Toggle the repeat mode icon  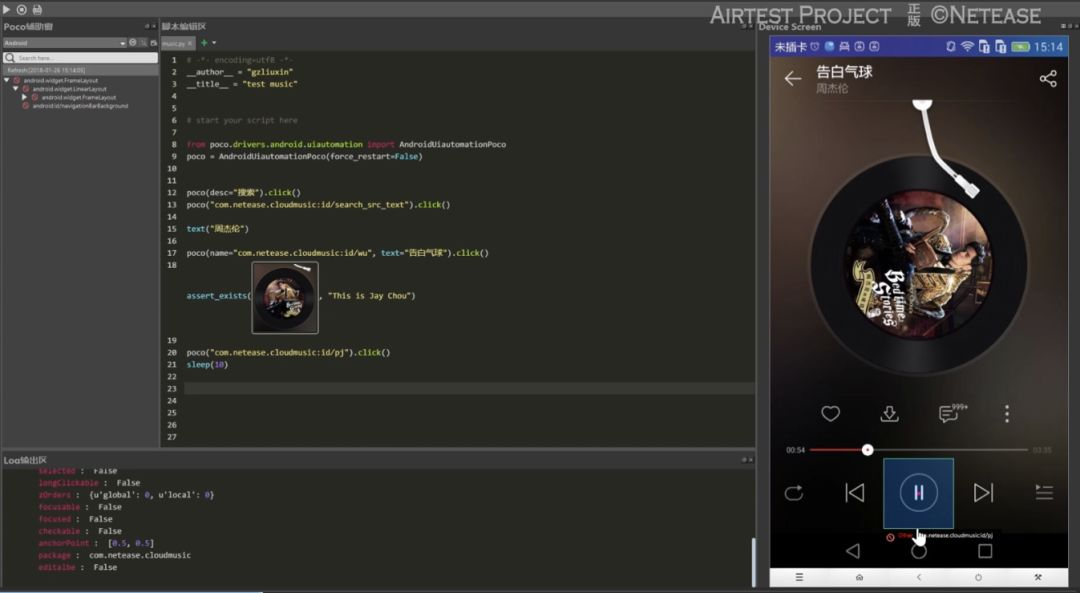[x=794, y=492]
